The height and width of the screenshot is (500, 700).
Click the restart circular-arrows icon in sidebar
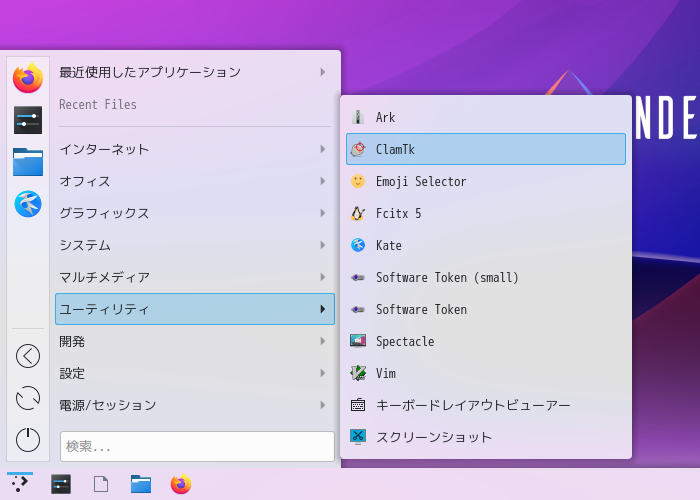click(28, 398)
